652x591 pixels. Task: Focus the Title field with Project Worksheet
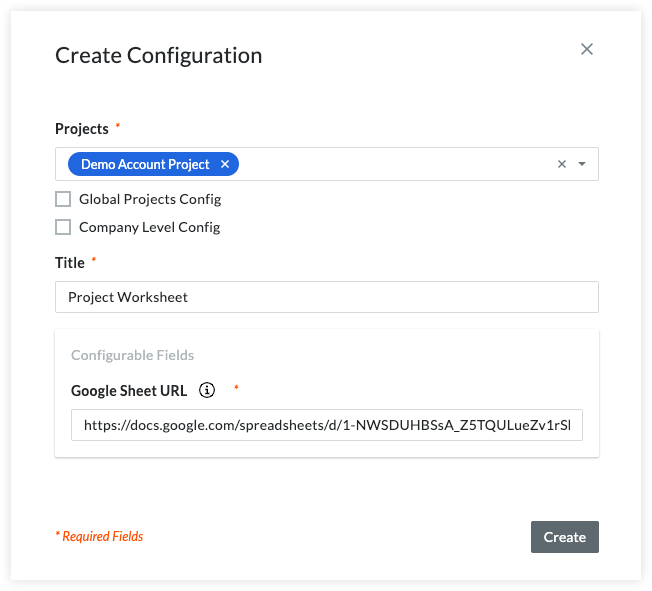click(x=326, y=297)
